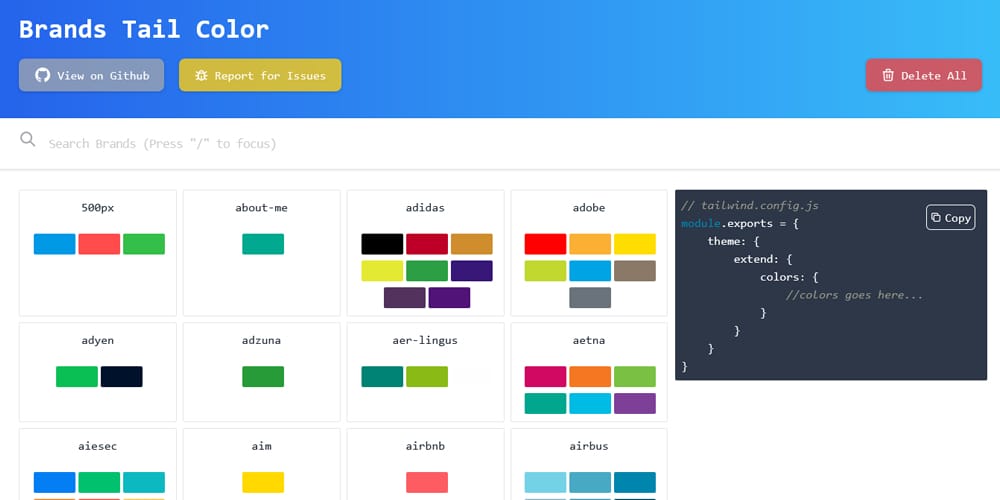
Task: Click the magnifying glass search icon
Action: (x=27, y=139)
